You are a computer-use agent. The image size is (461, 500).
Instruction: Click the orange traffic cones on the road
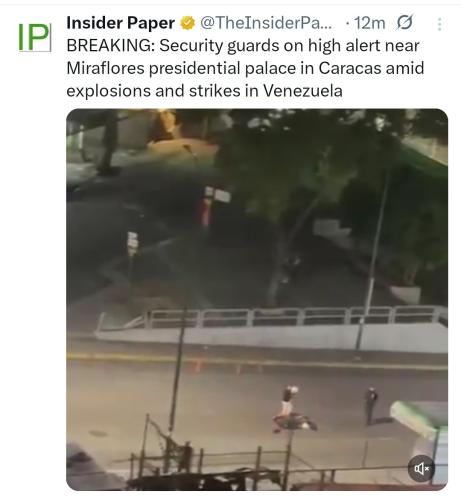(x=217, y=367)
